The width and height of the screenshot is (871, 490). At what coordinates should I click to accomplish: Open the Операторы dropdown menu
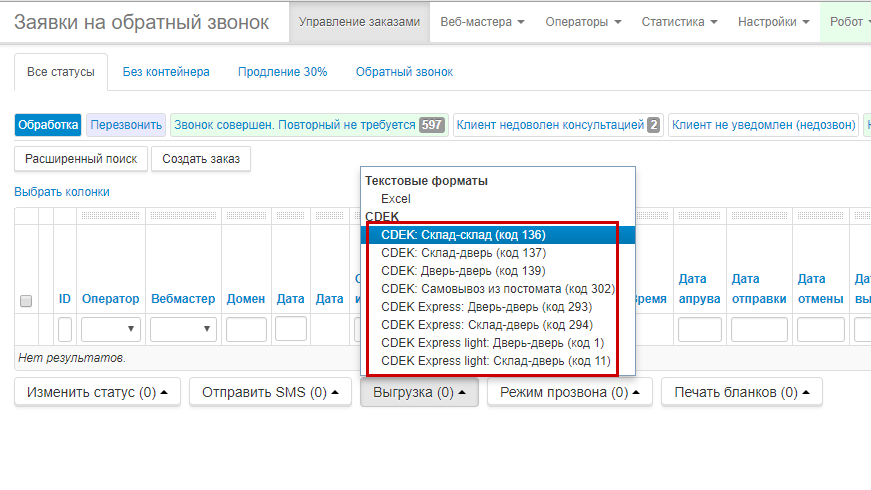click(x=582, y=22)
